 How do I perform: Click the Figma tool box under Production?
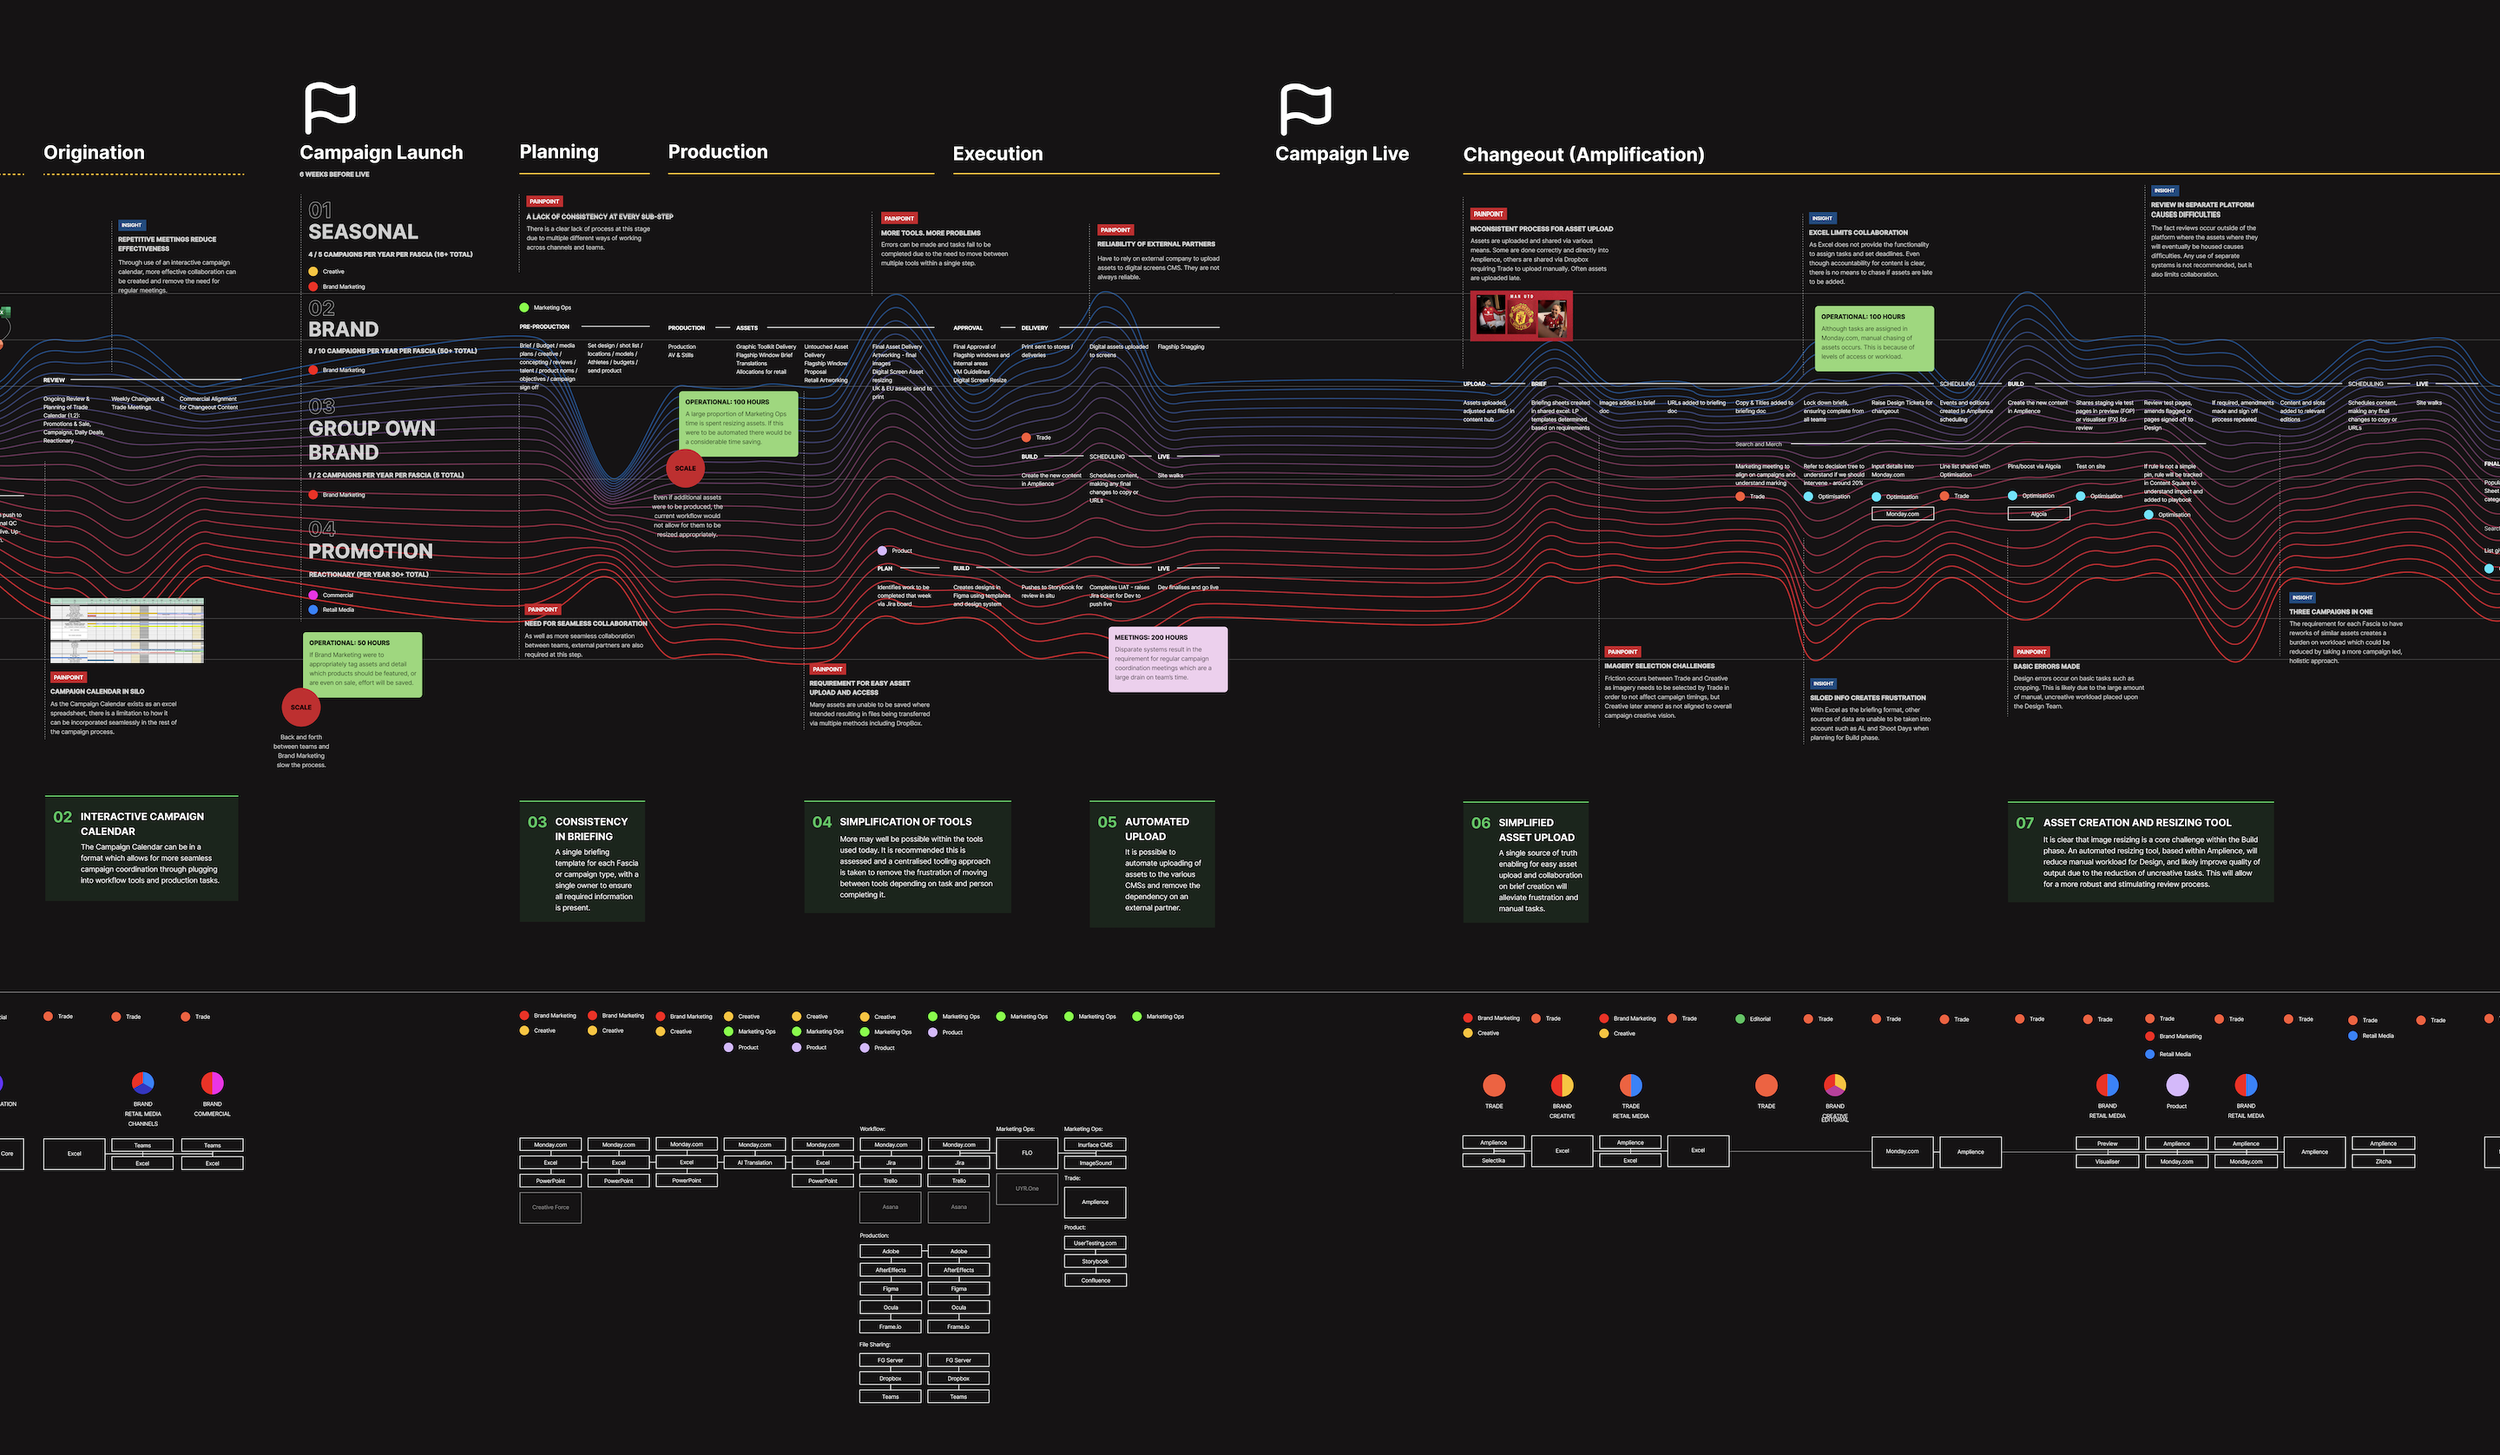[889, 1289]
